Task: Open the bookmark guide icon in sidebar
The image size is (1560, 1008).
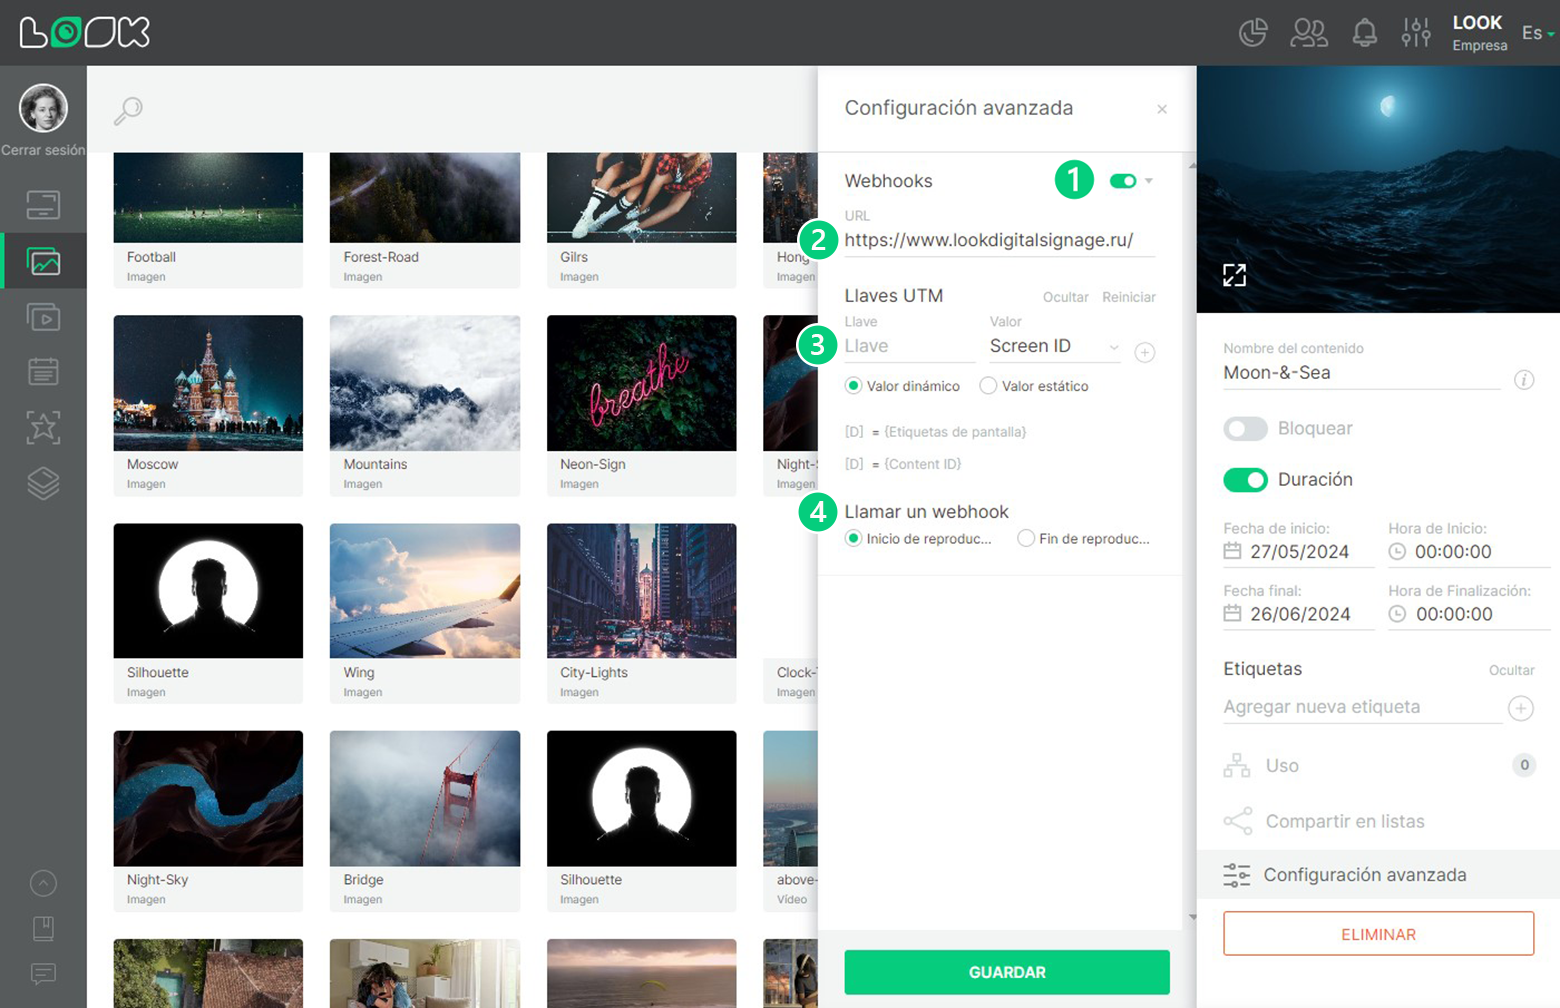Action: (x=43, y=928)
